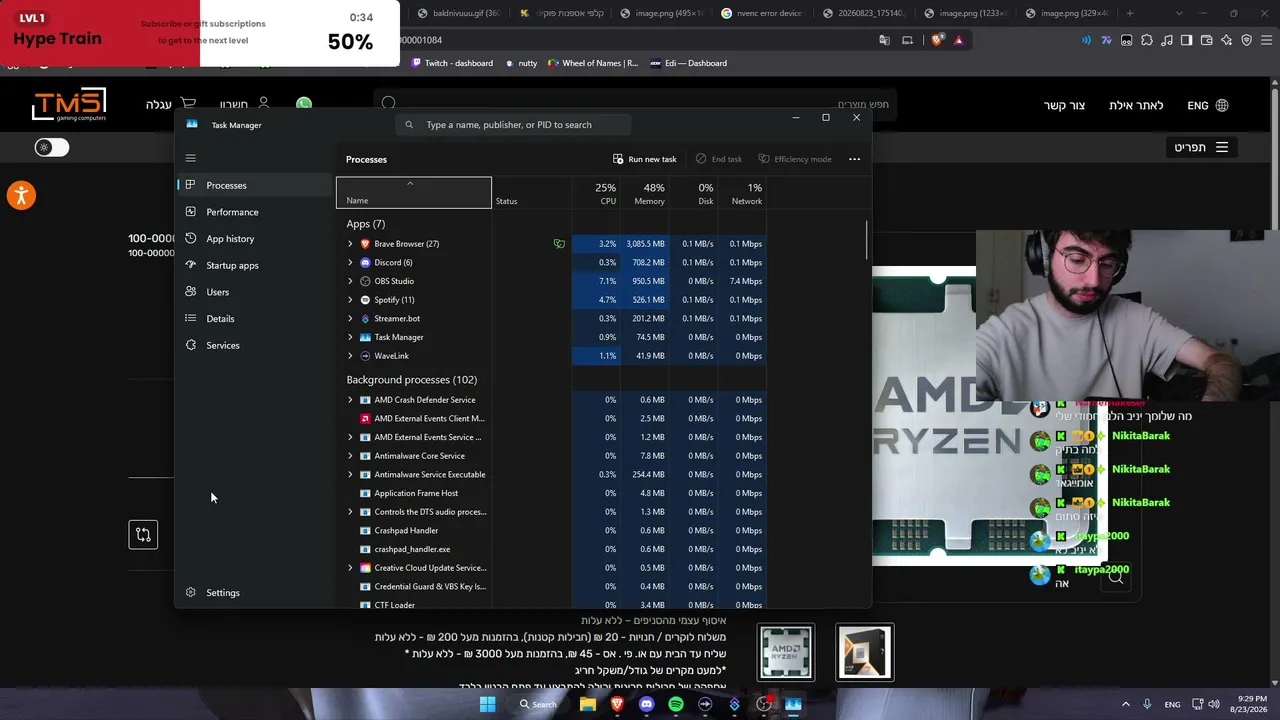Screen dimensions: 1280x720
Task: Open the Details page
Action: point(254,319)
